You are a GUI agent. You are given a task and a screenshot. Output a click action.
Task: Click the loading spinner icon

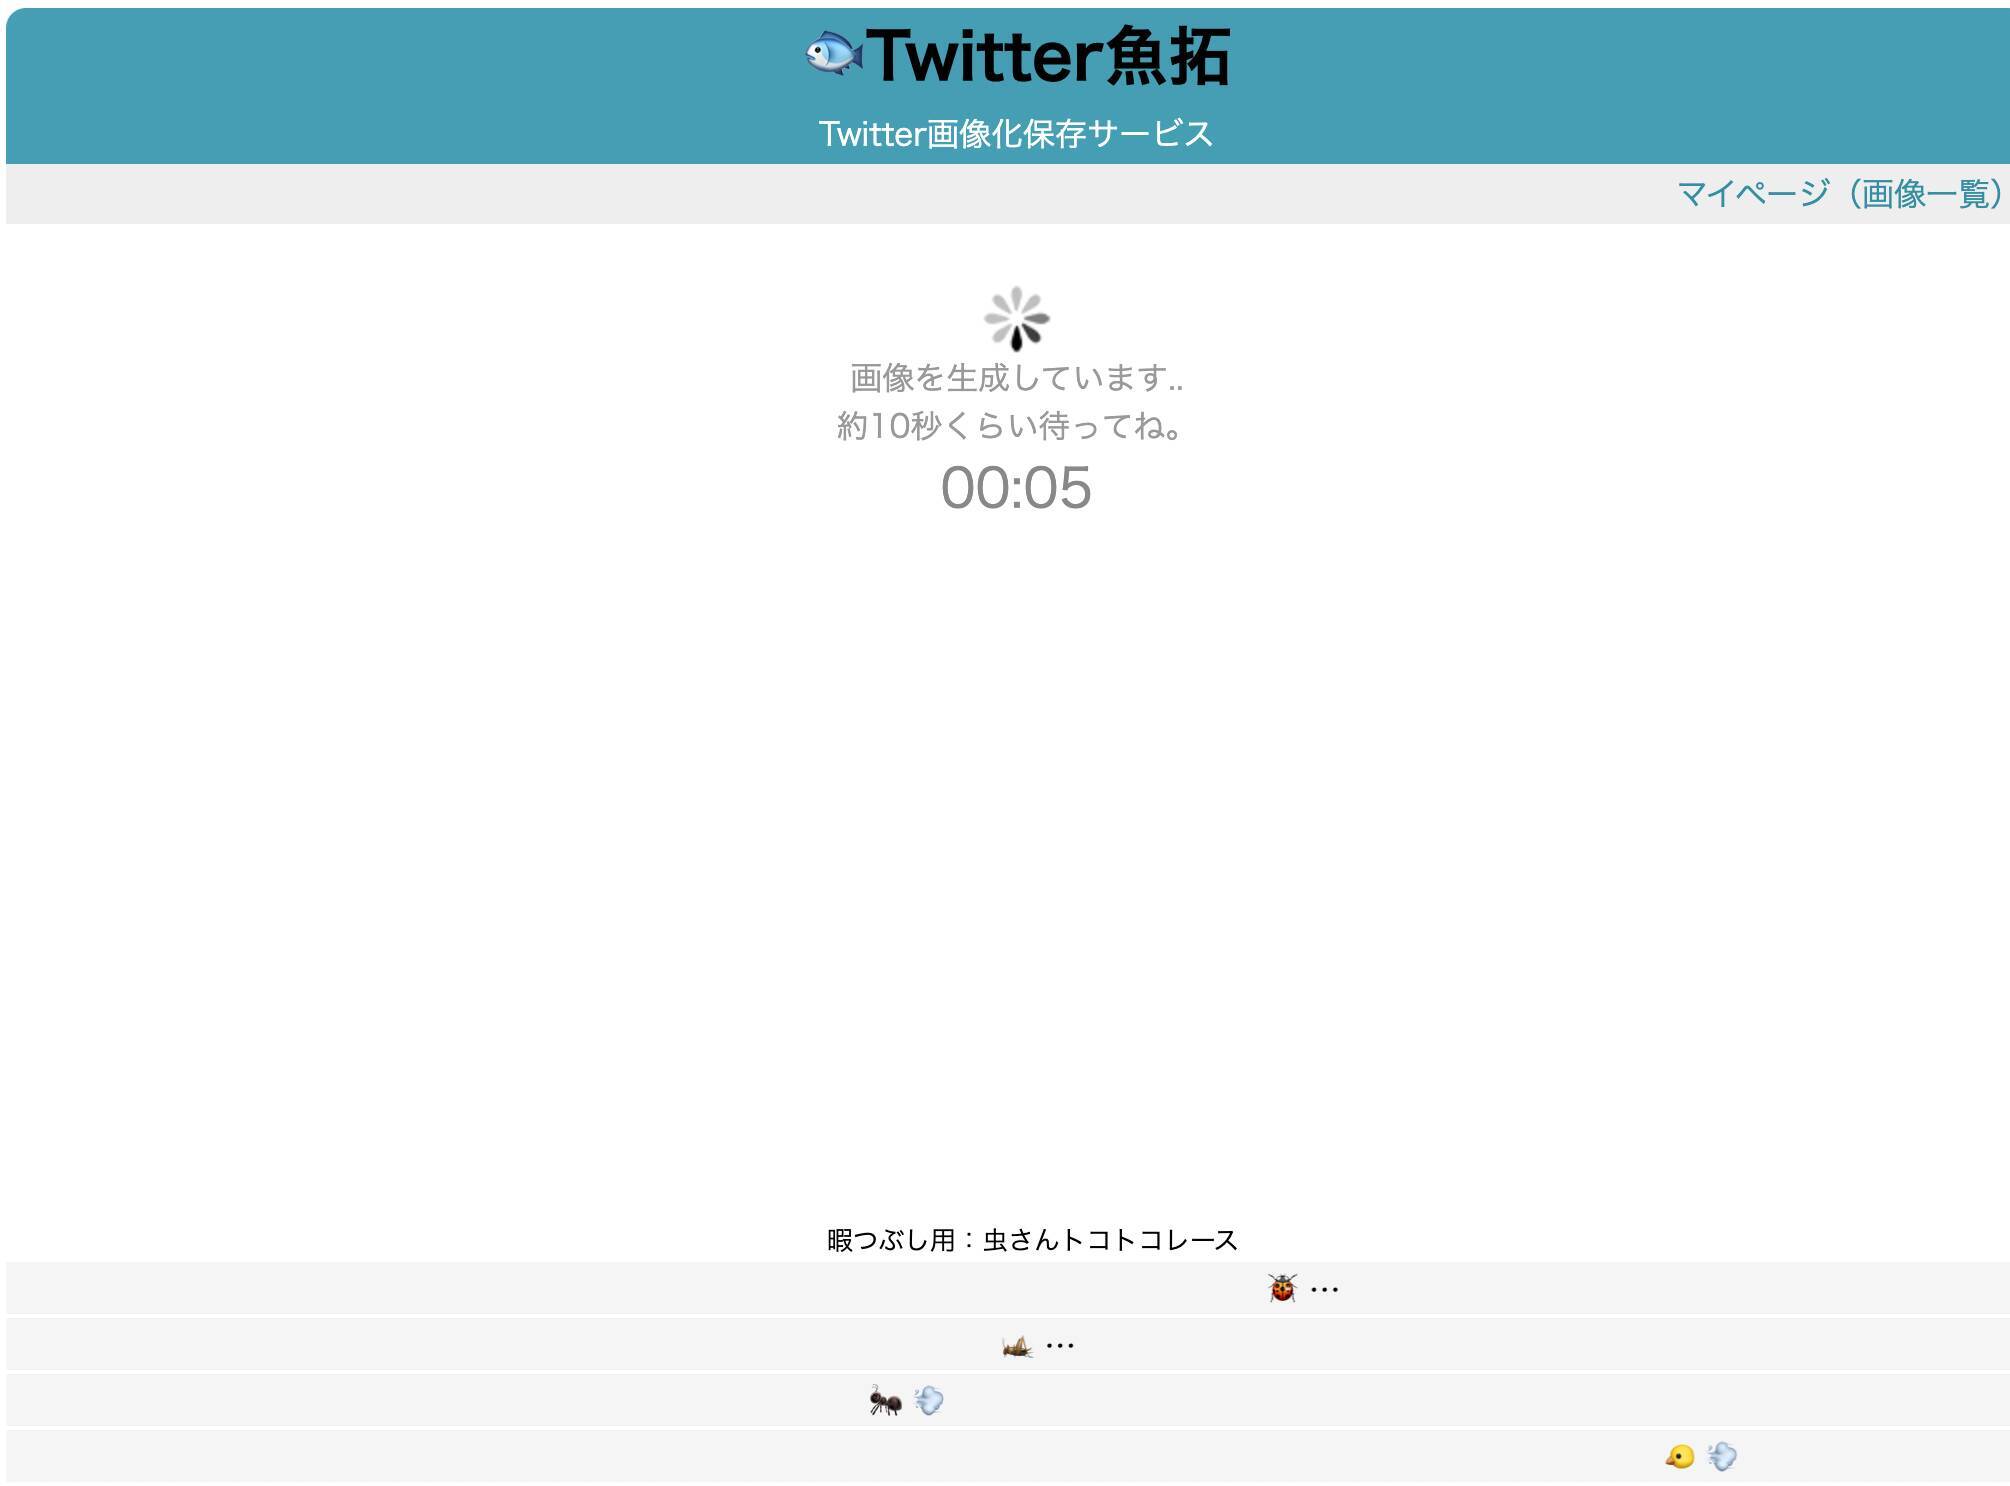1016,319
